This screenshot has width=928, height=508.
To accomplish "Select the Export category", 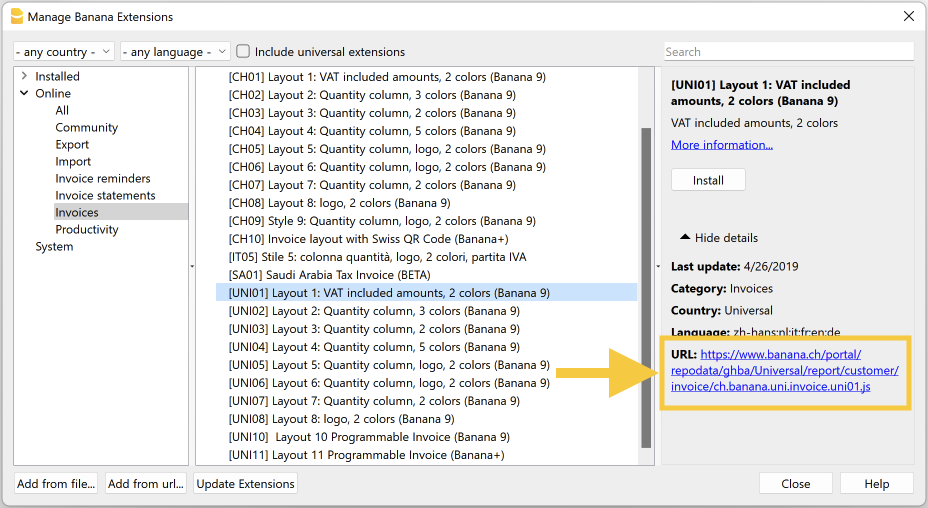I will 72,144.
